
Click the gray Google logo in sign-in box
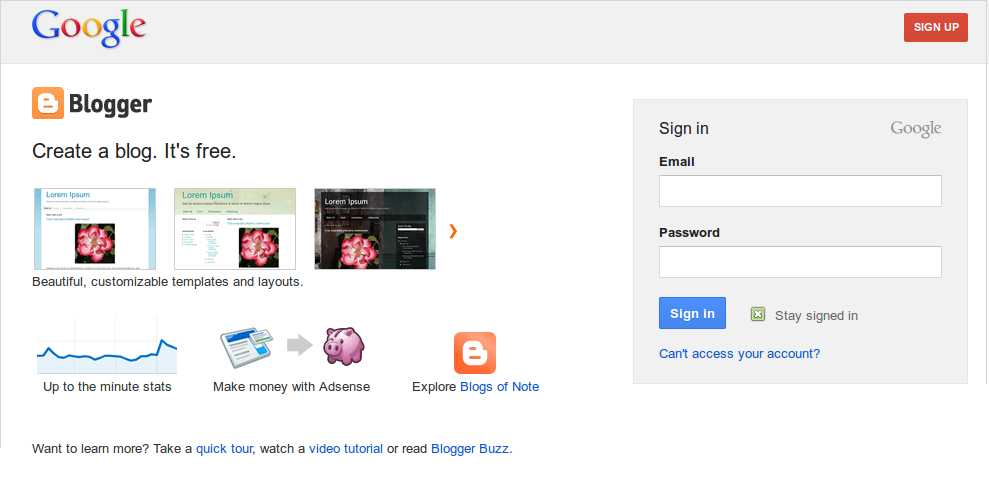[x=915, y=128]
